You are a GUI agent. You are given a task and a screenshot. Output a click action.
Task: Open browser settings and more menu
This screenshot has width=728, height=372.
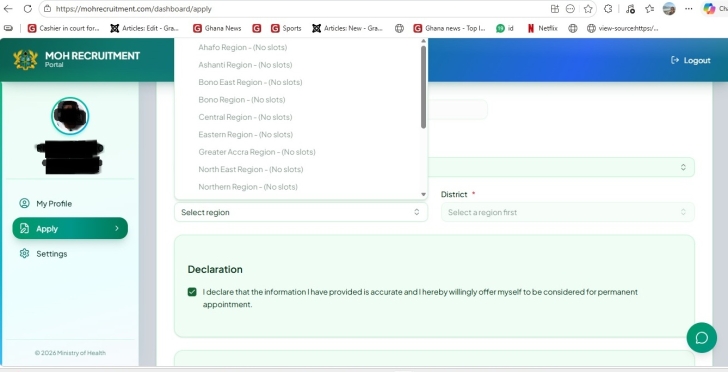pos(689,8)
